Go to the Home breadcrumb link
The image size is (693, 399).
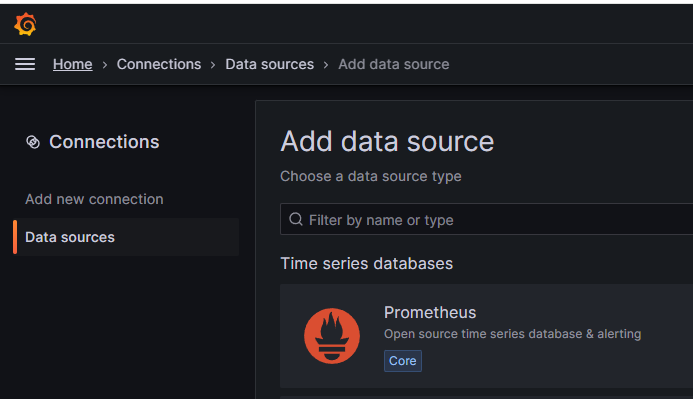pyautogui.click(x=72, y=65)
